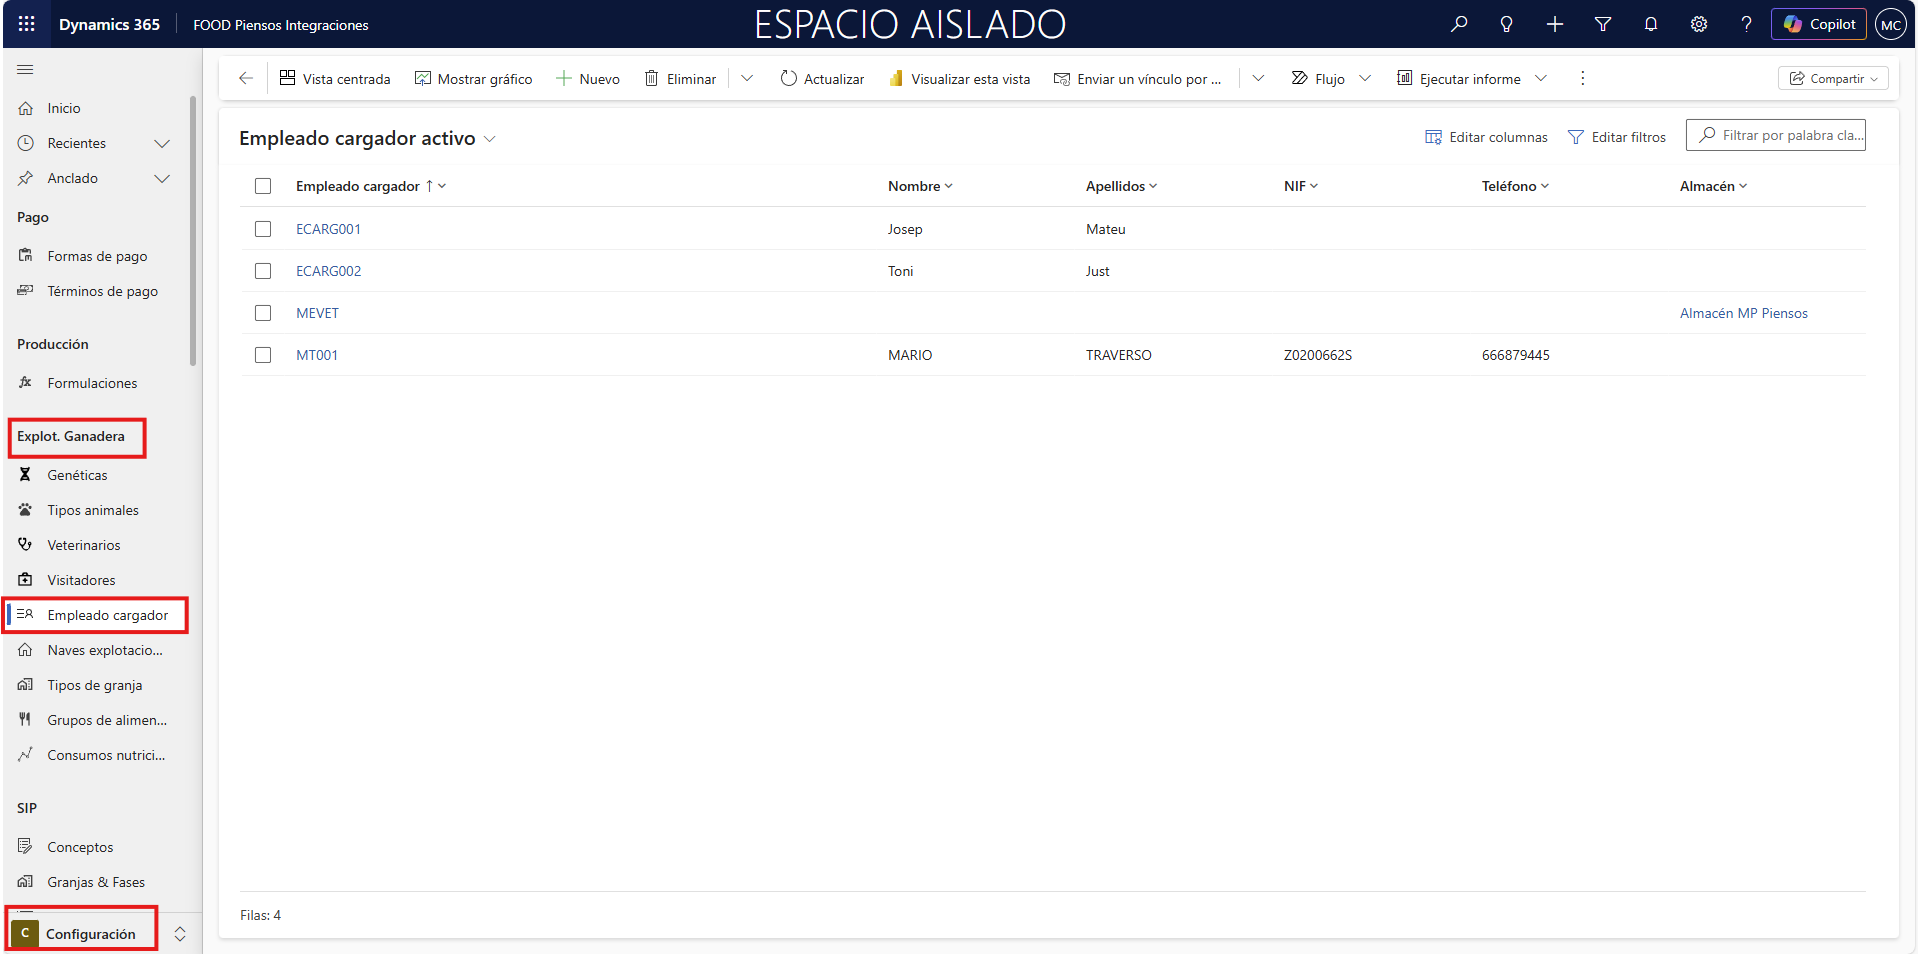
Task: Collapse the sidebar with hamburger icon
Action: 26,69
